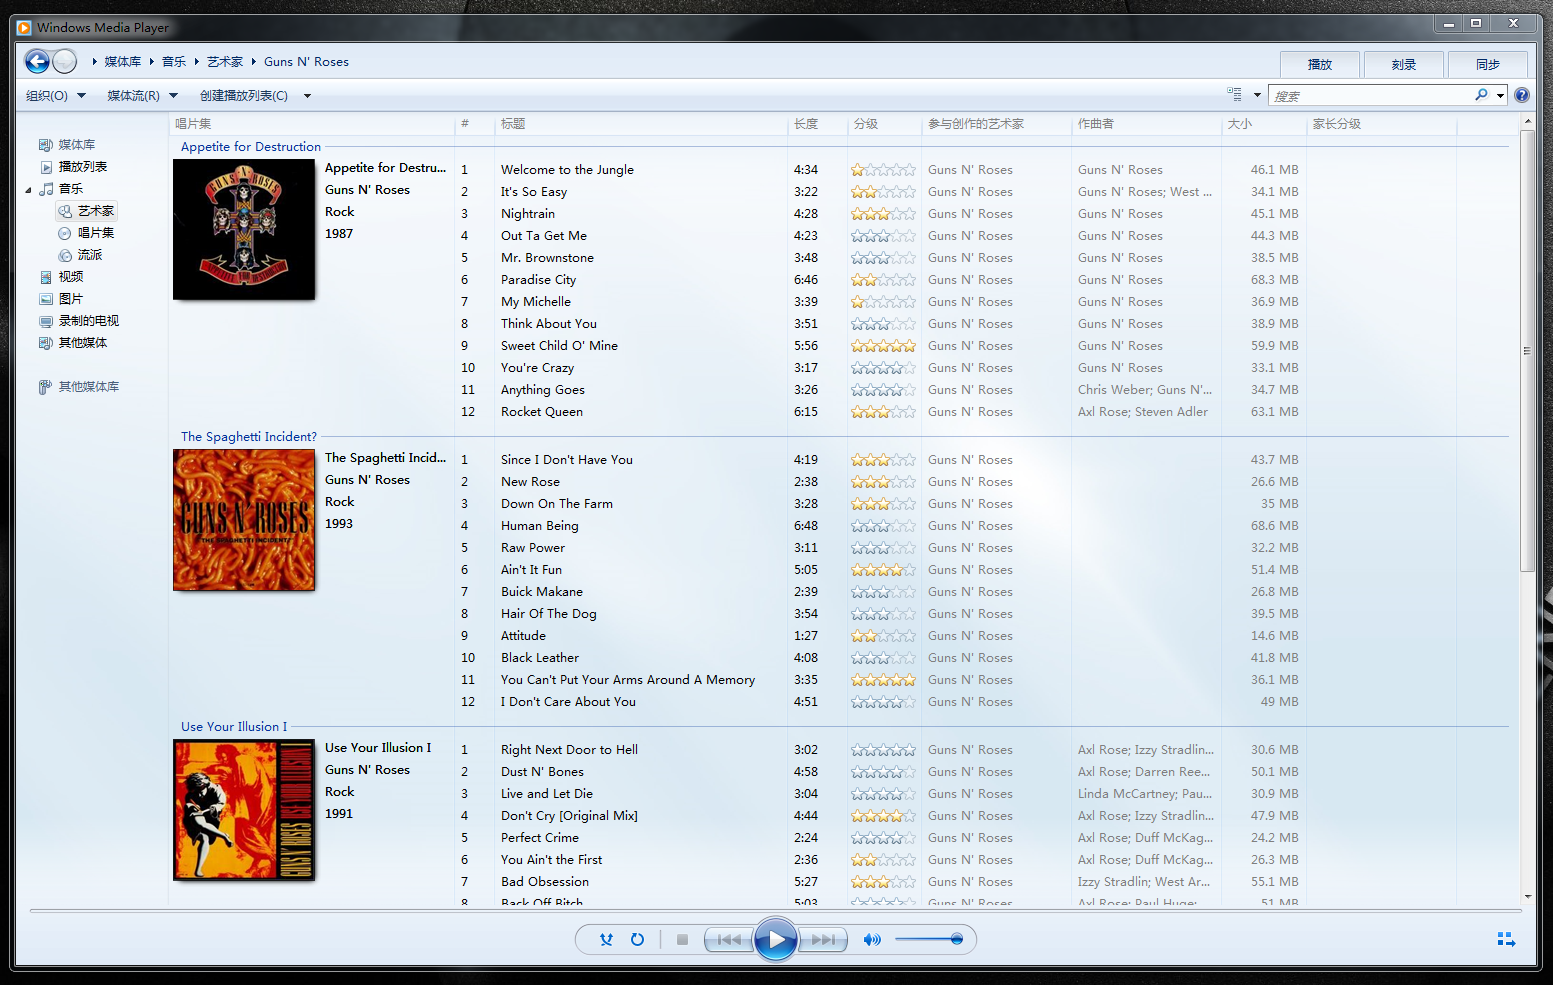
Task: Select 图片 in the navigation pane
Action: point(70,299)
